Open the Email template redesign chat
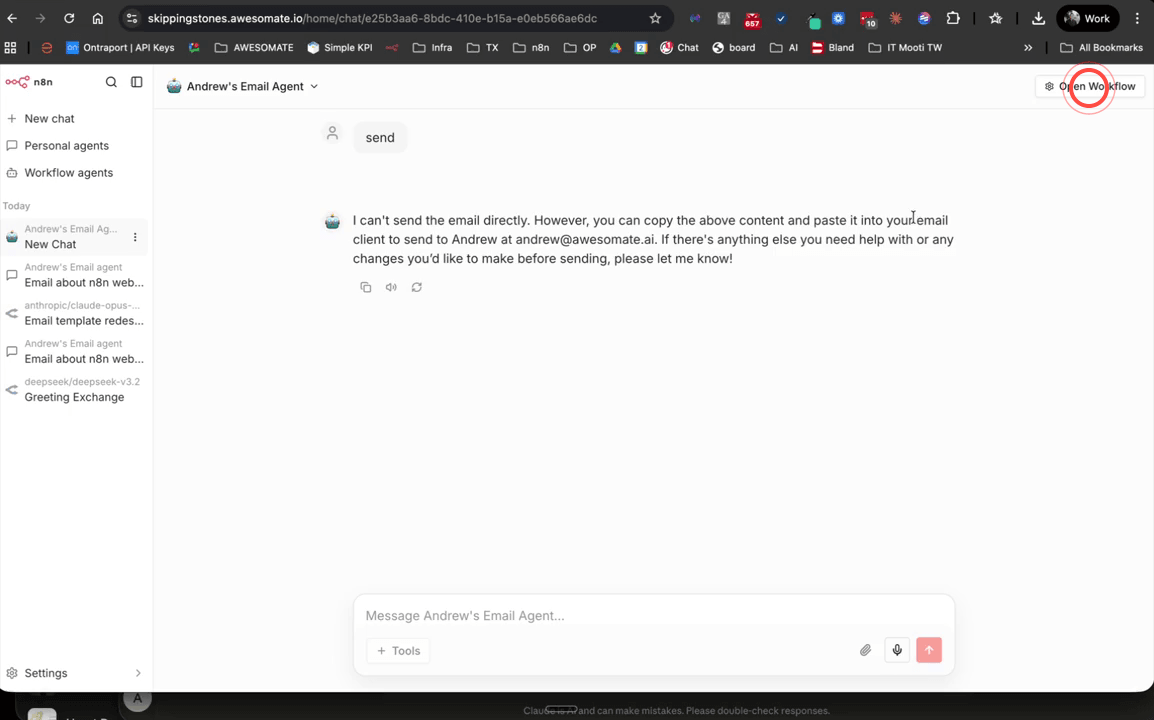 tap(84, 321)
